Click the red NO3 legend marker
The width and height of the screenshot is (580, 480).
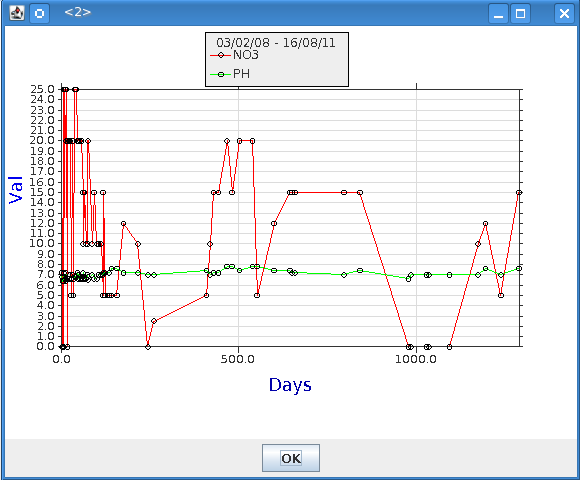pos(221,55)
